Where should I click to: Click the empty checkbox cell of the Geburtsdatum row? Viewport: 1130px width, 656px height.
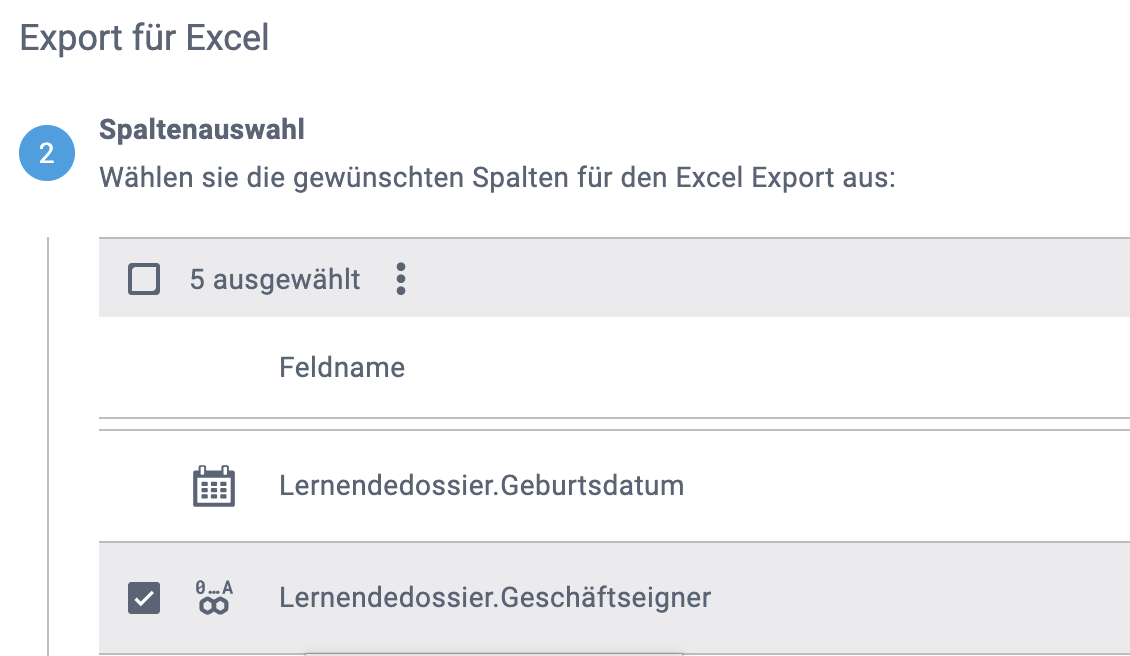pyautogui.click(x=144, y=487)
